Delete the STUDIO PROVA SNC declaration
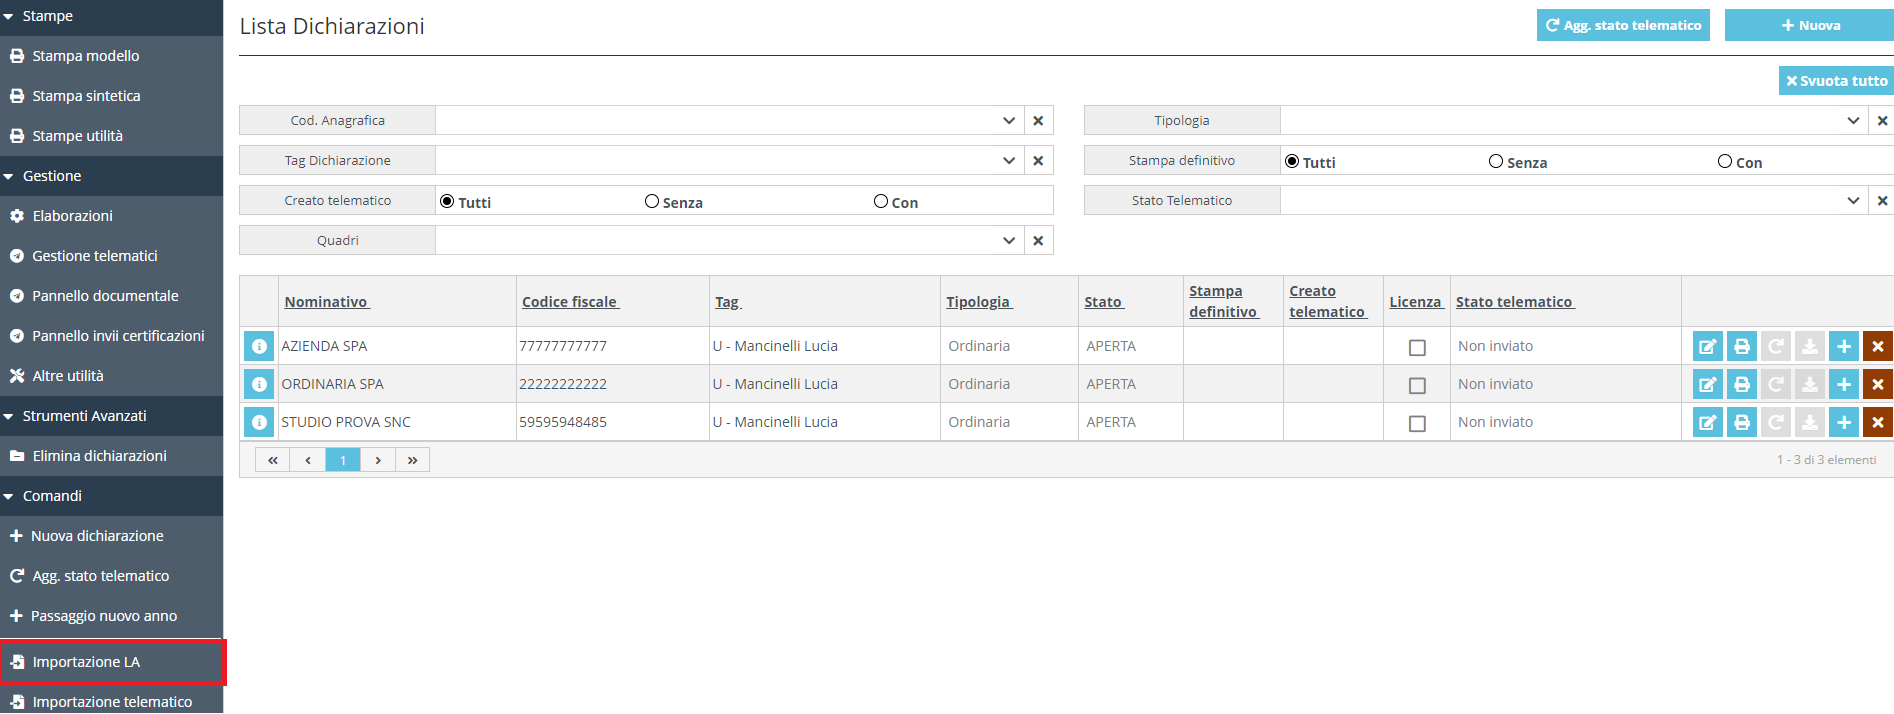Viewport: 1894px width, 714px height. click(x=1877, y=422)
